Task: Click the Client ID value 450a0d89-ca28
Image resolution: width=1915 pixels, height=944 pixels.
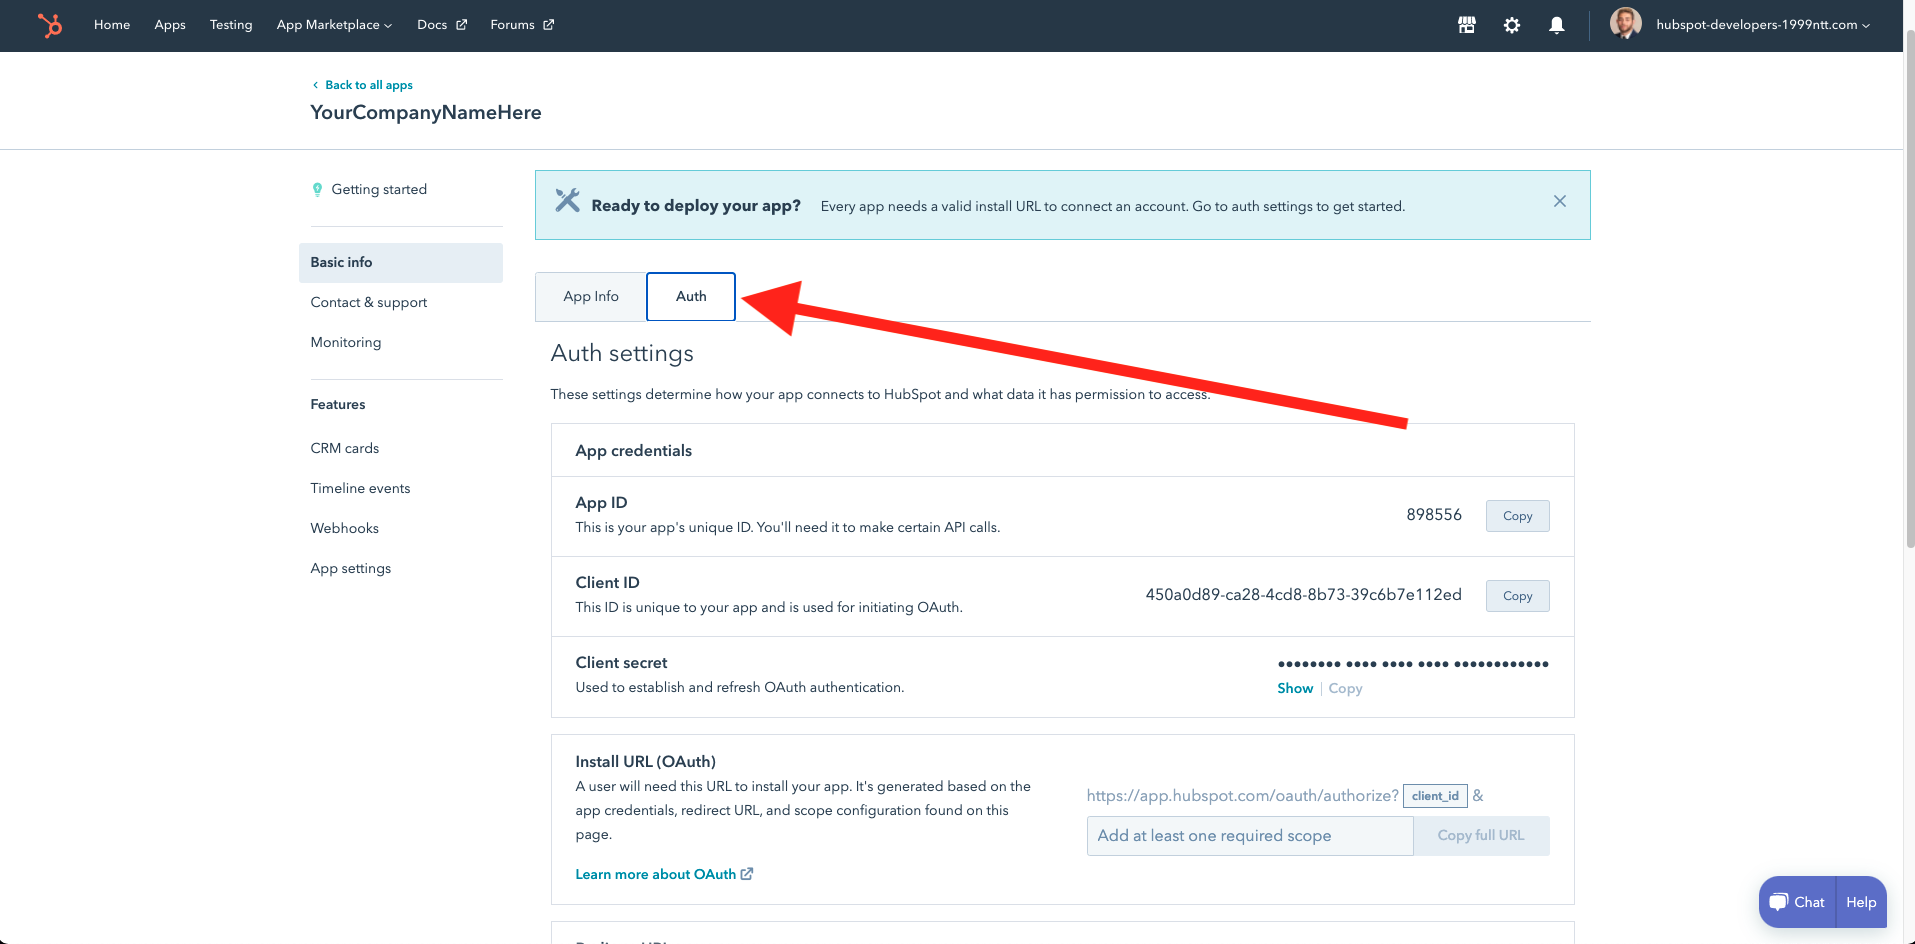Action: [x=1303, y=594]
